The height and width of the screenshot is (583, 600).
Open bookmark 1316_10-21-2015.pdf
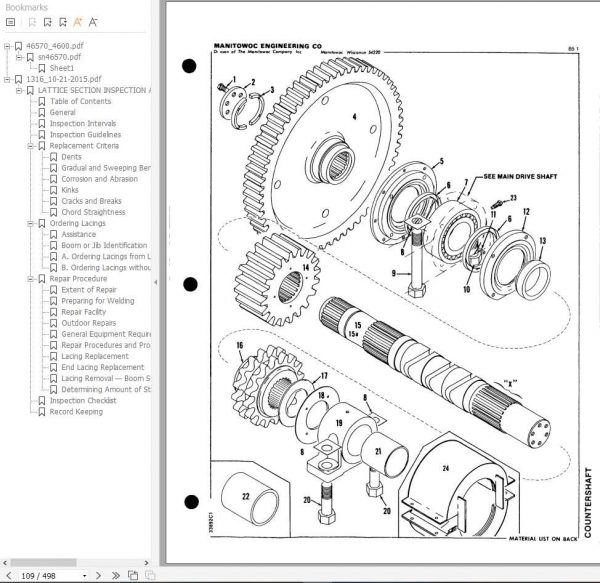tap(64, 79)
